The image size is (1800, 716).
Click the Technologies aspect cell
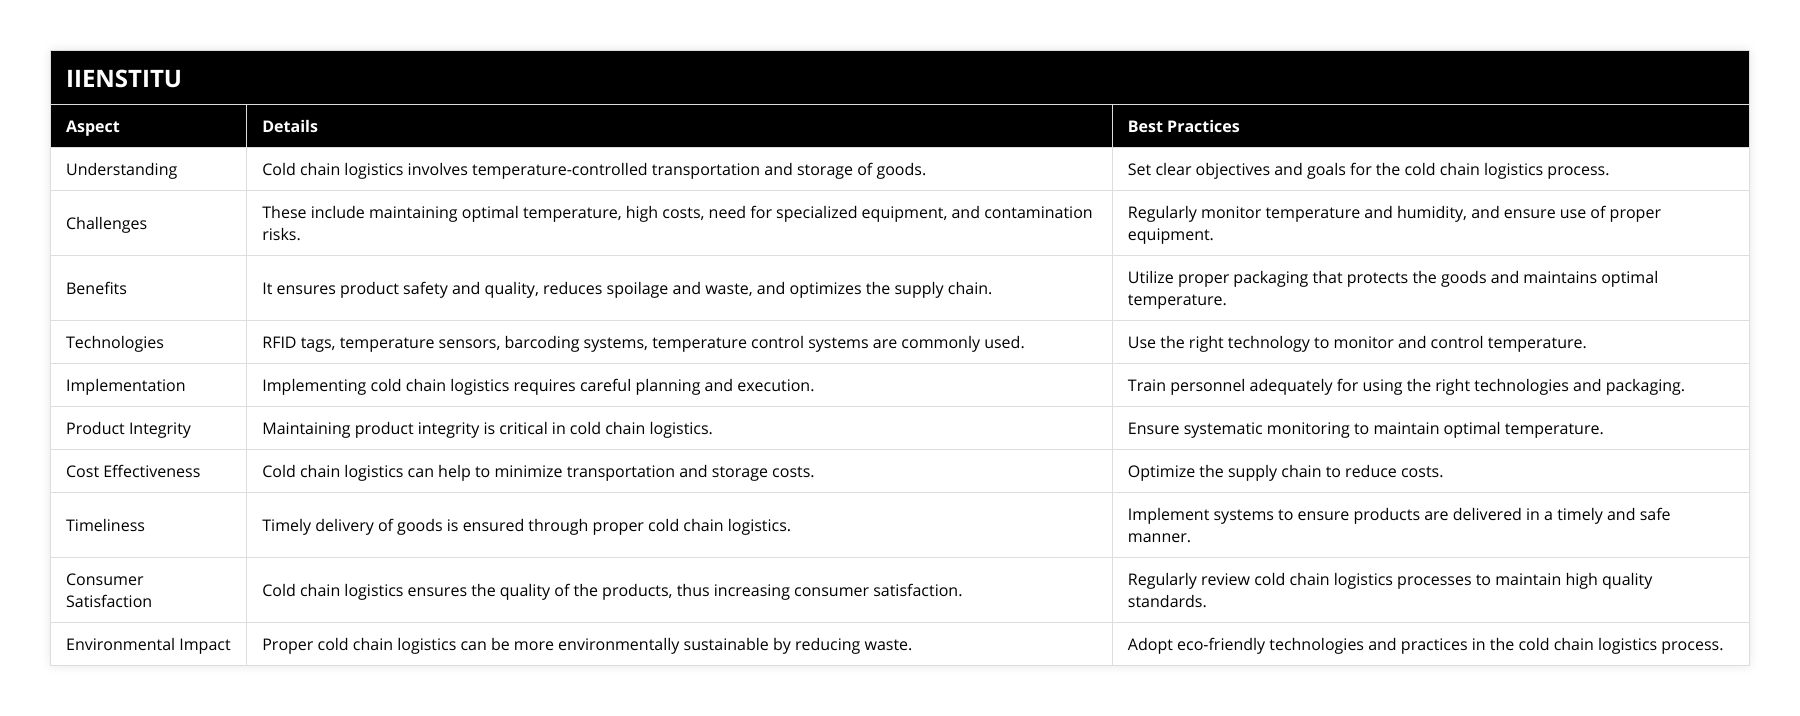pos(115,342)
